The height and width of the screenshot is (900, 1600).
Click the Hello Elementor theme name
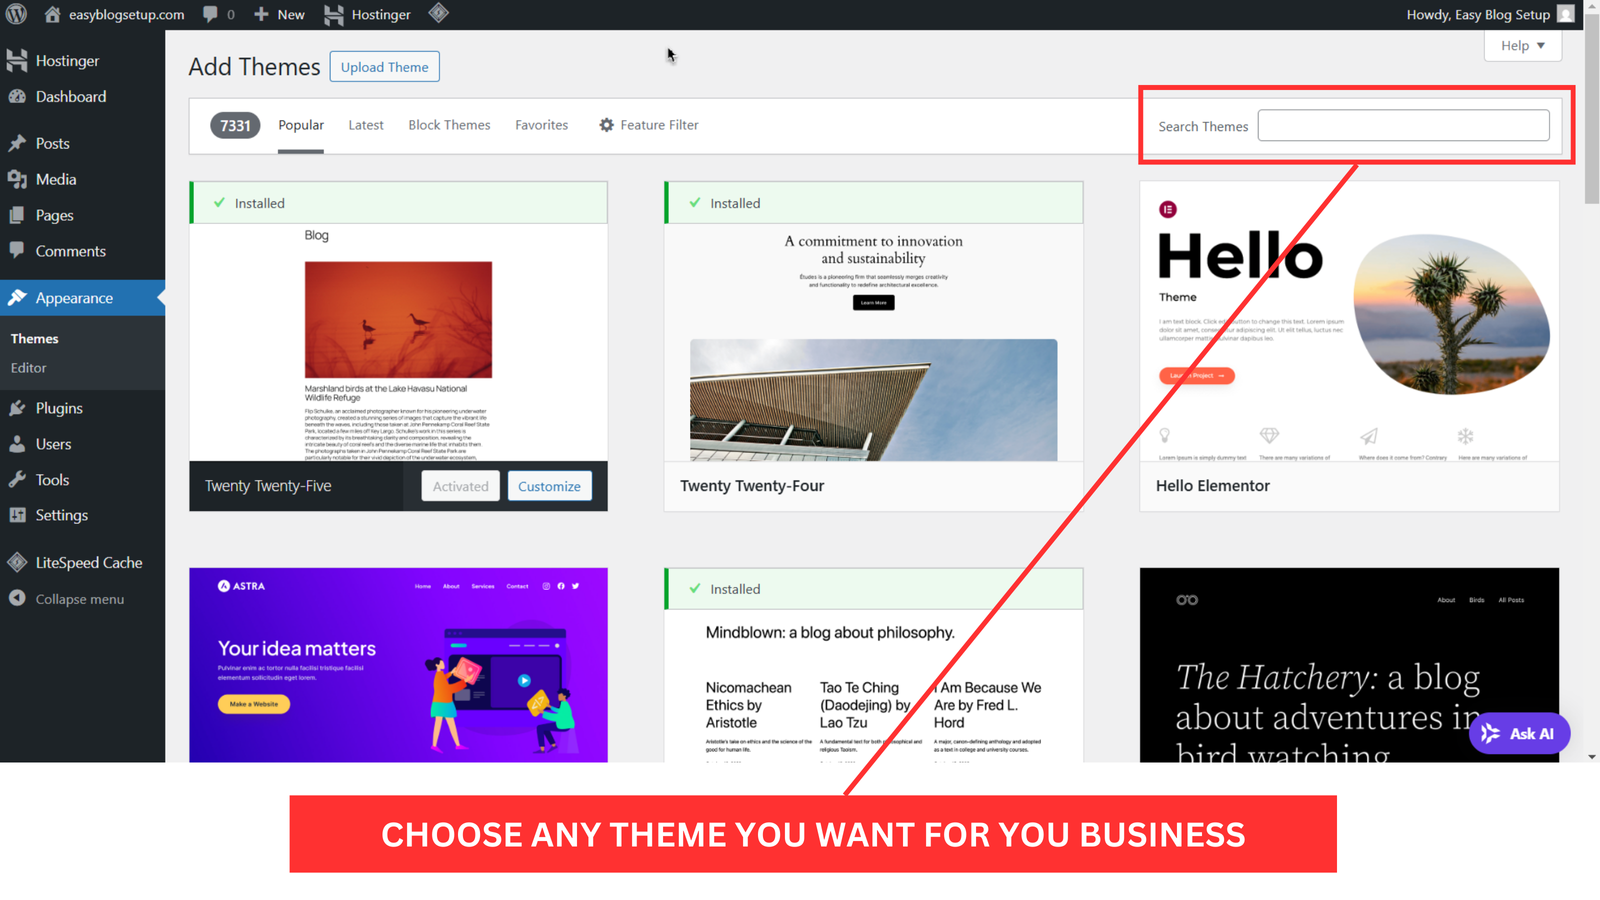pyautogui.click(x=1213, y=486)
